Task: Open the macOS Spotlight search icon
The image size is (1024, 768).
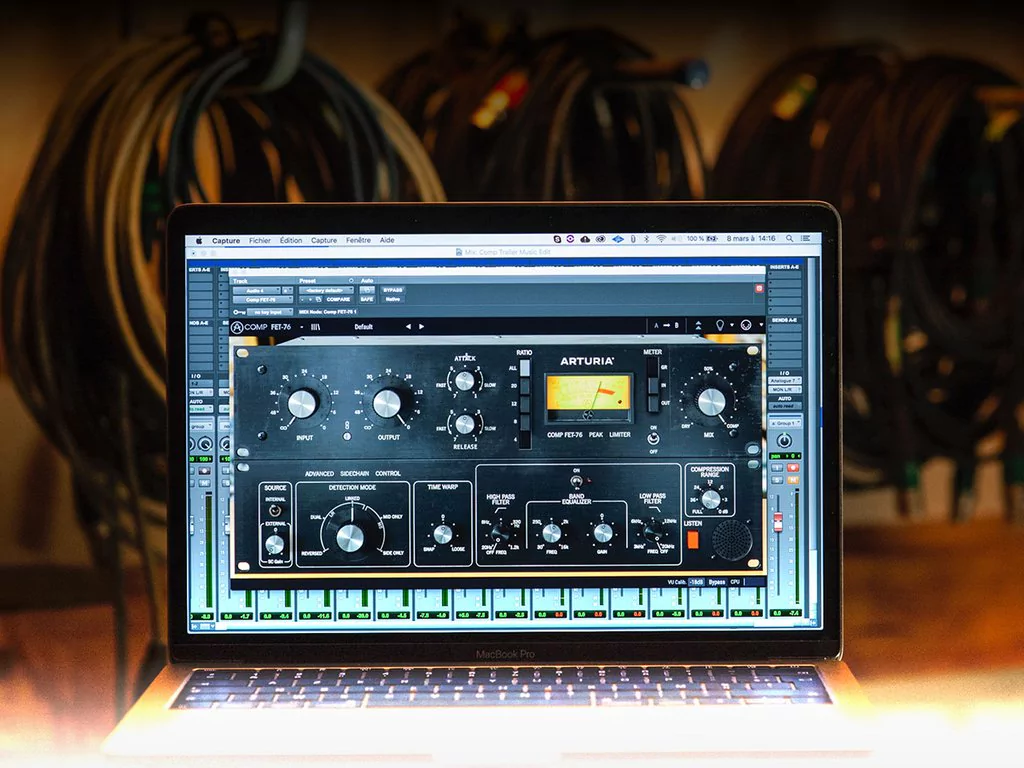Action: pos(790,240)
